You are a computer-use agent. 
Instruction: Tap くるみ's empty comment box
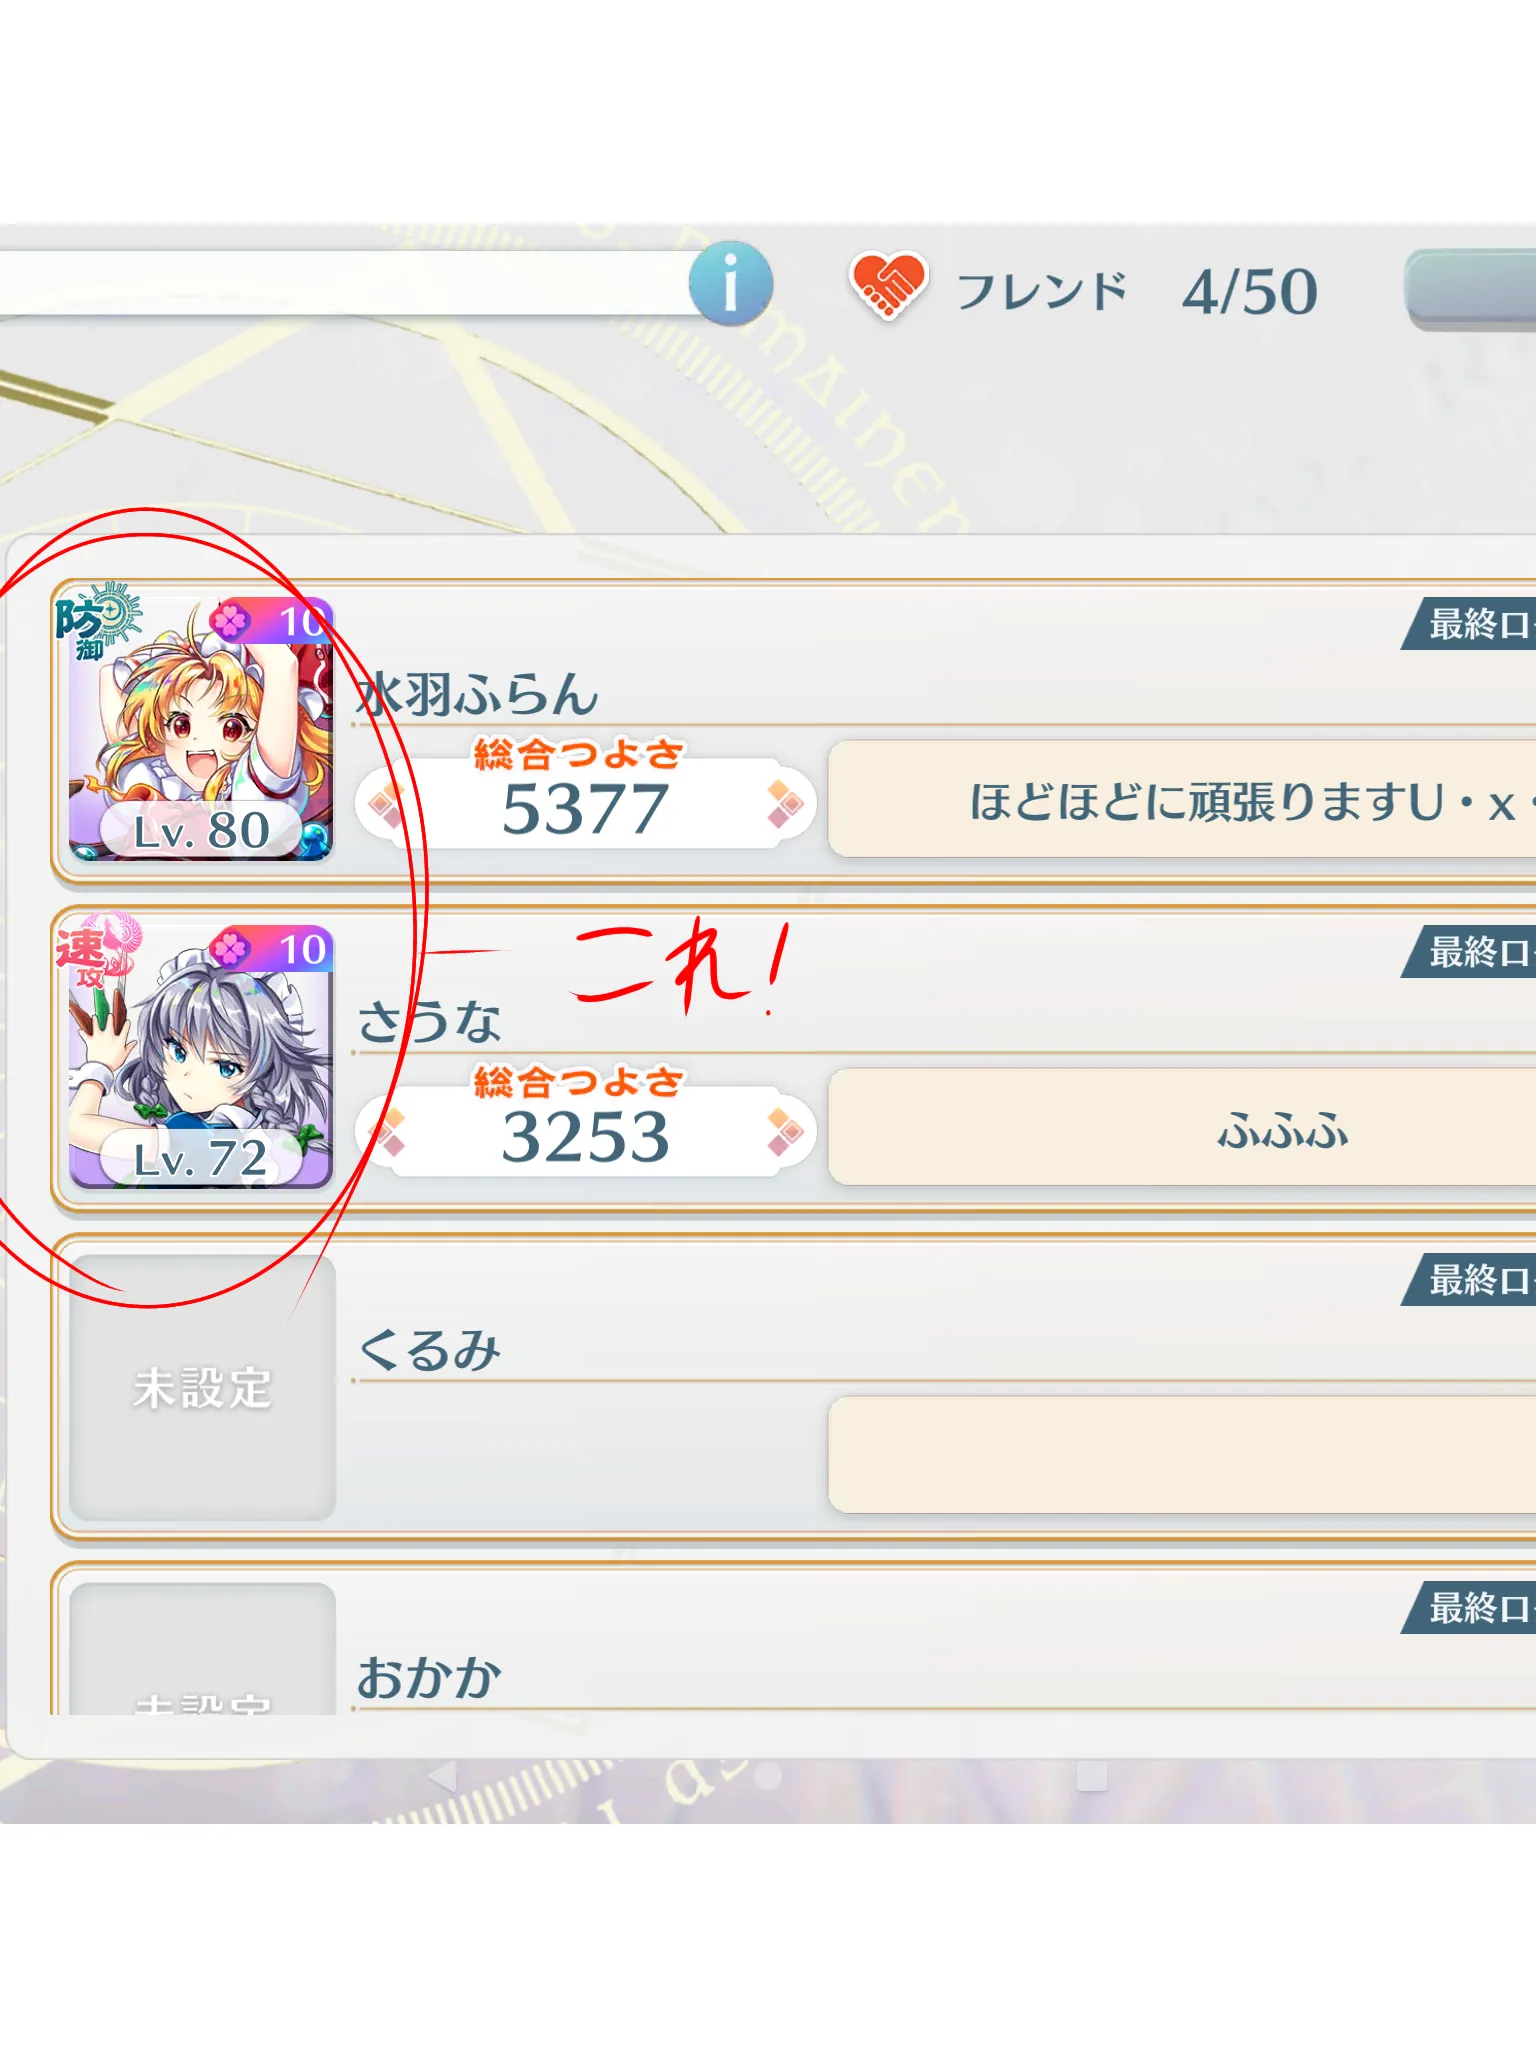pyautogui.click(x=1182, y=1455)
